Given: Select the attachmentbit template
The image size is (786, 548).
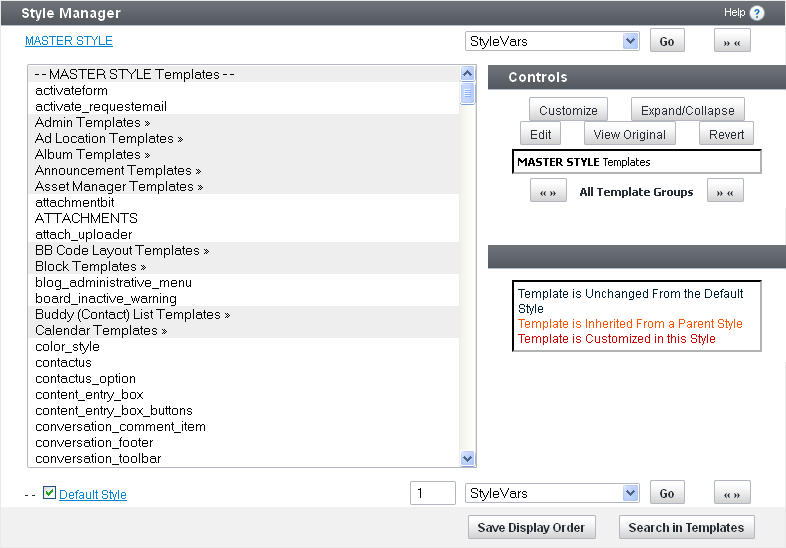Looking at the screenshot, I should tap(243, 202).
